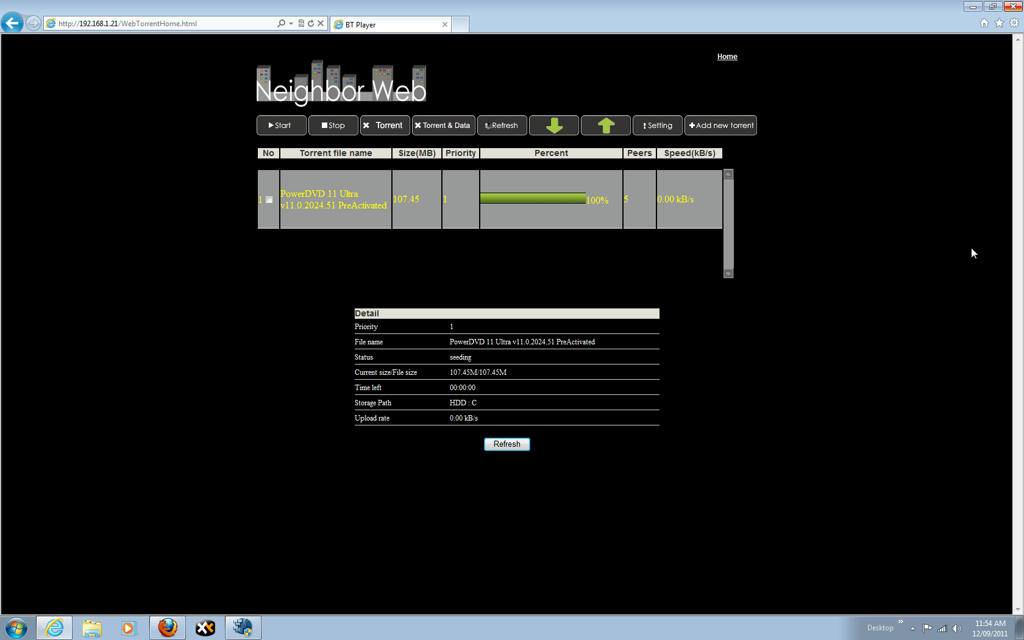This screenshot has height=640, width=1024.
Task: Click the torrent list scrollbar up arrow
Action: [728, 174]
